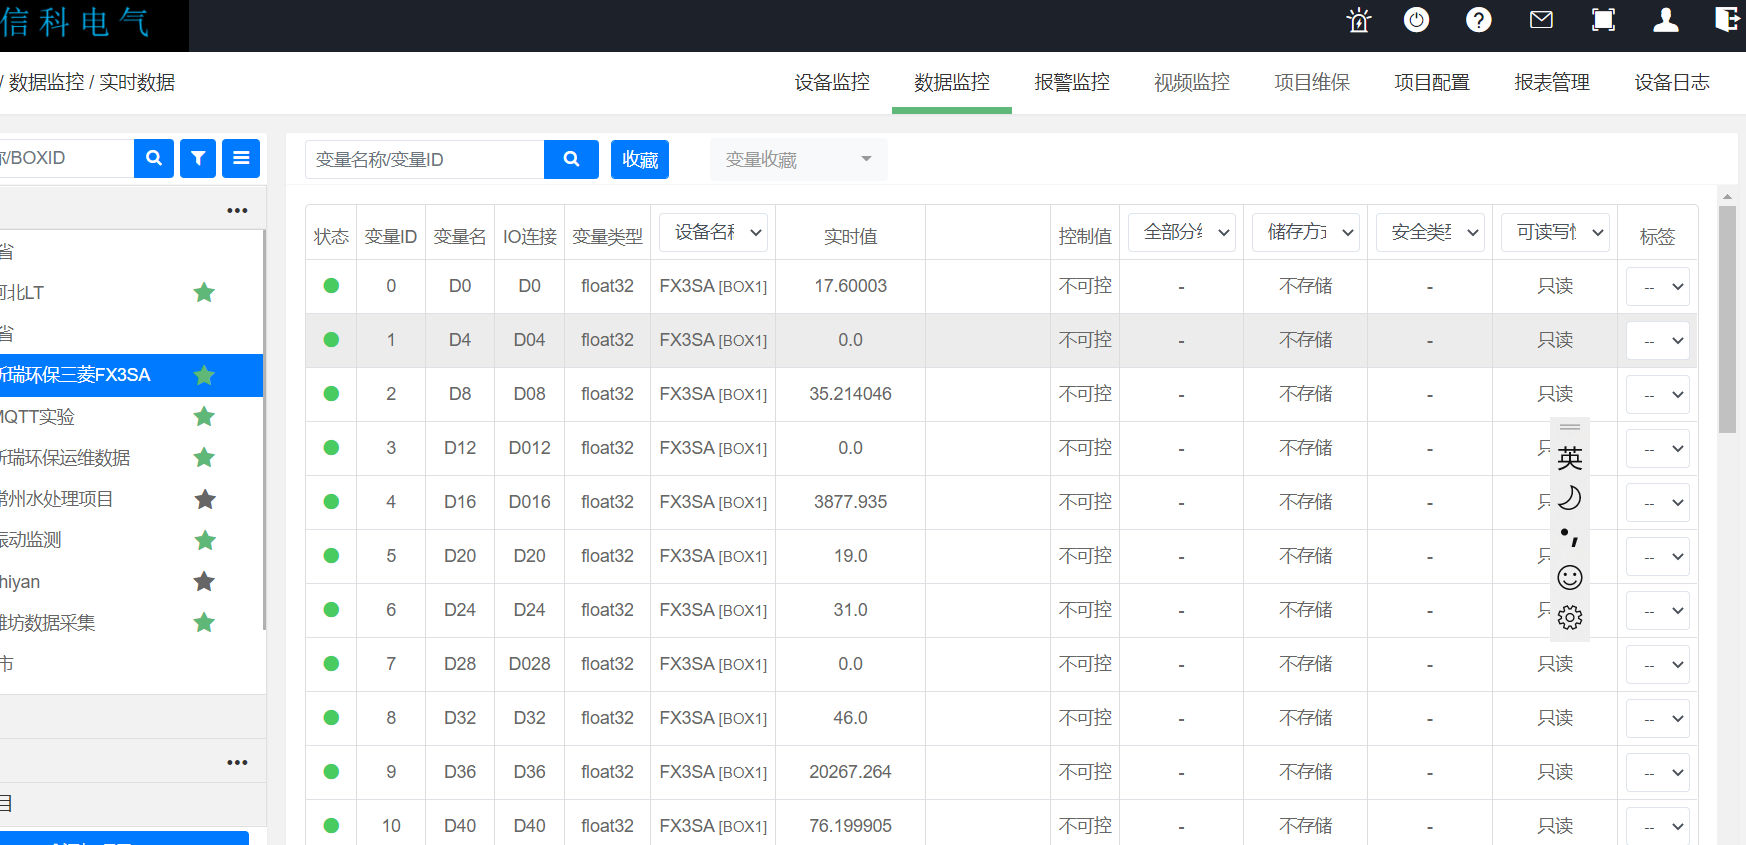Switch to the 报警监控 tab
1746x845 pixels.
(1071, 82)
